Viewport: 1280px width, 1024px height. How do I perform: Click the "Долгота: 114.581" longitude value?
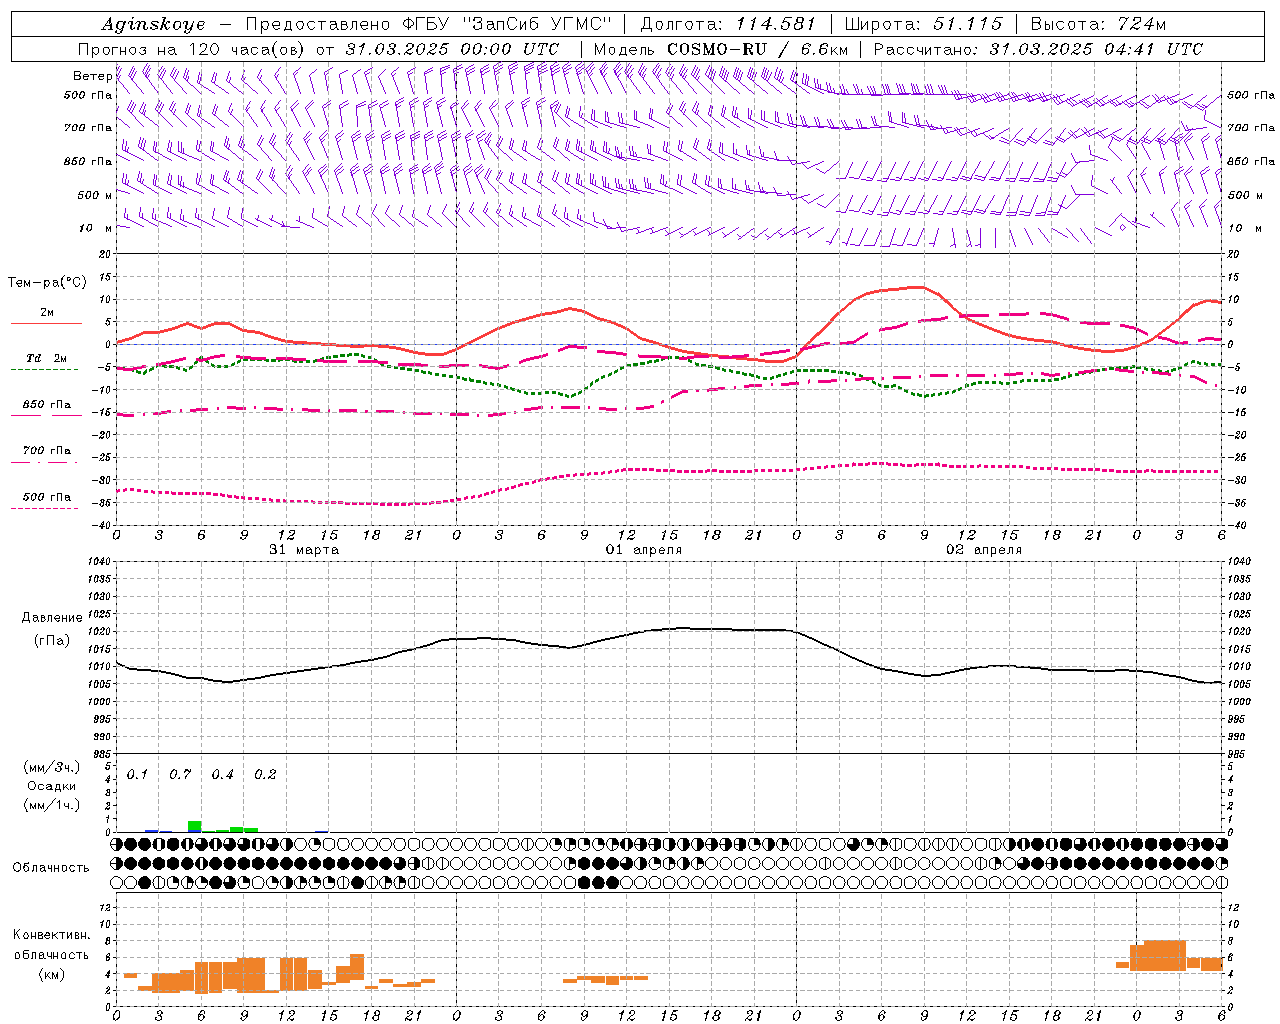728,24
